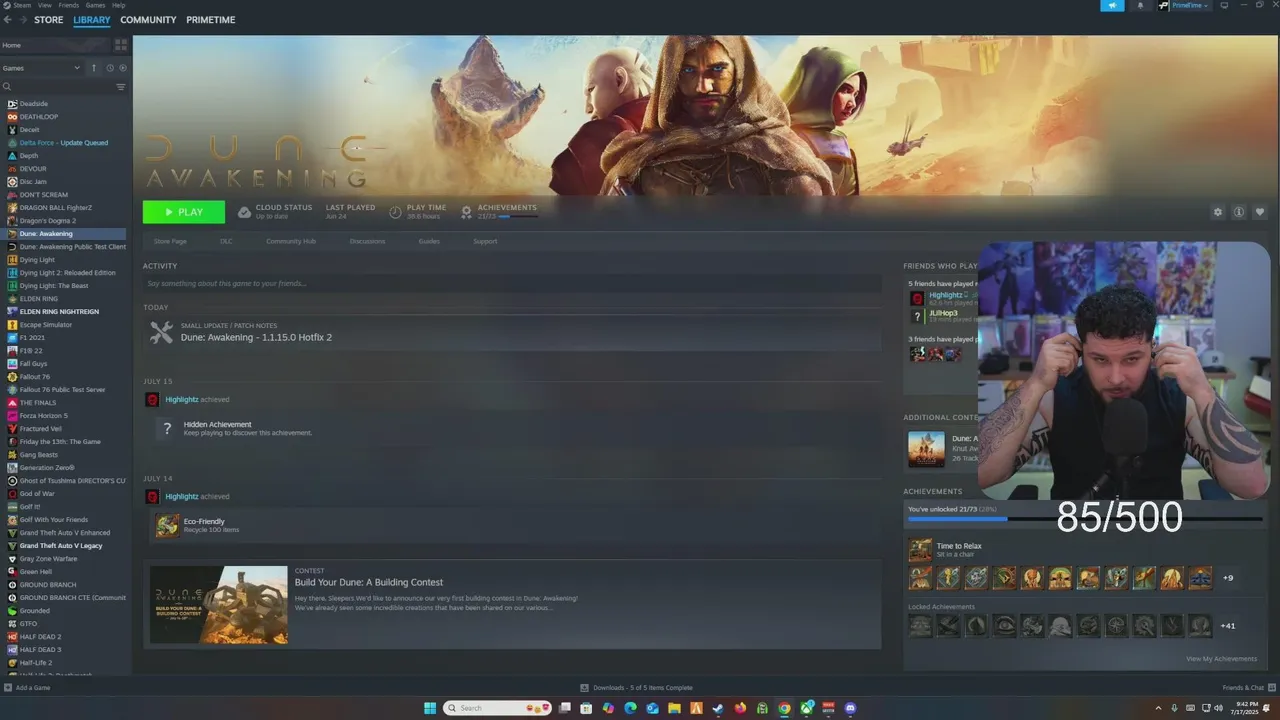This screenshot has height=720, width=1280.
Task: Open Steam announcements megaphone button
Action: tap(1112, 6)
